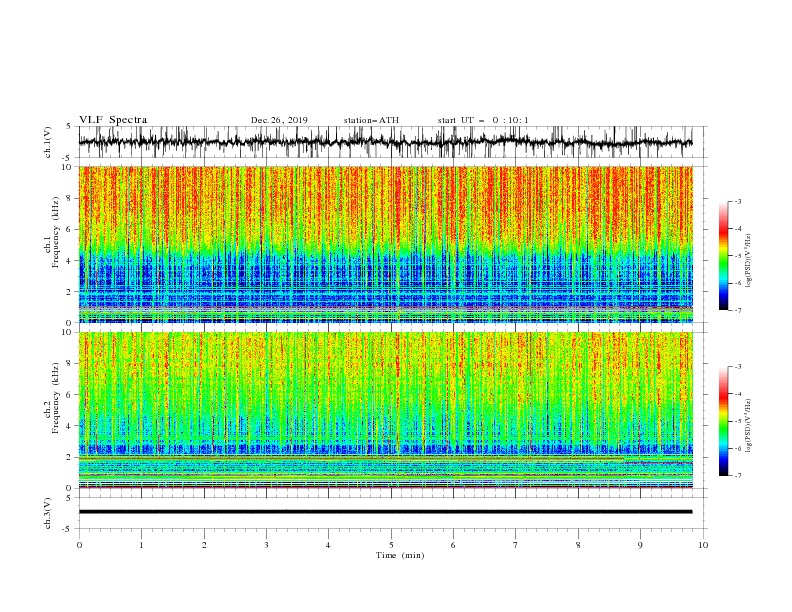792x612 pixels.
Task: Click the "station=ATH" label
Action: [x=371, y=120]
